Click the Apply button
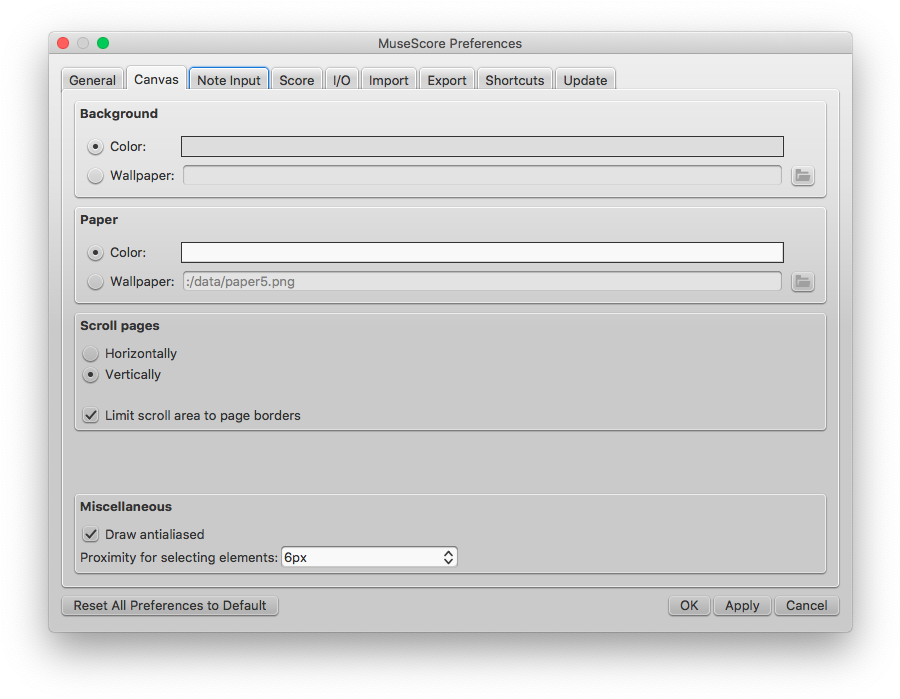This screenshot has width=900, height=699. pyautogui.click(x=742, y=605)
